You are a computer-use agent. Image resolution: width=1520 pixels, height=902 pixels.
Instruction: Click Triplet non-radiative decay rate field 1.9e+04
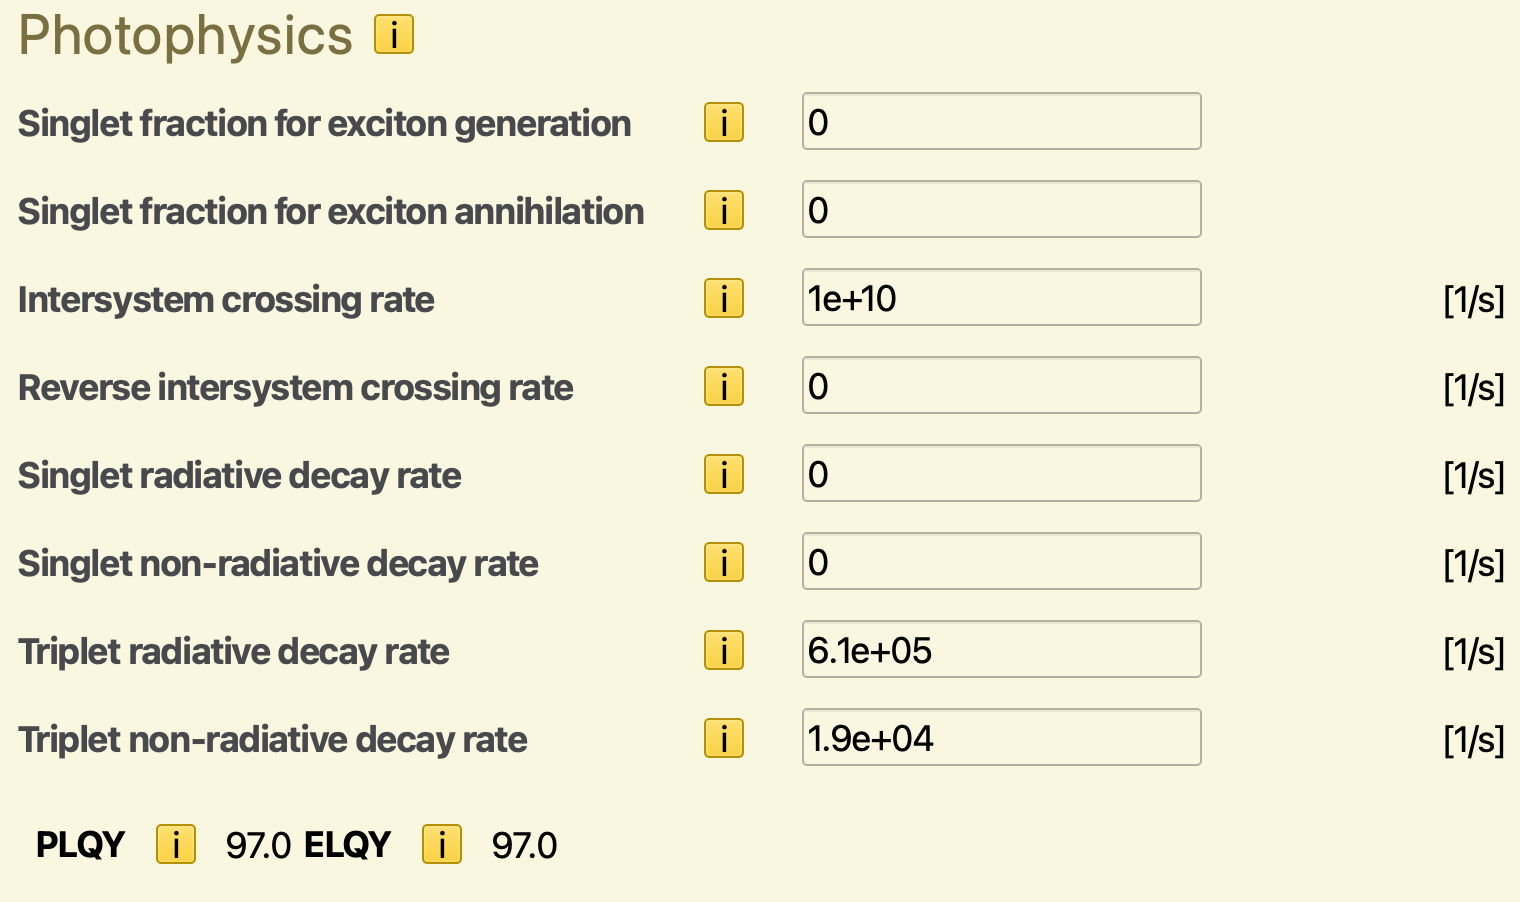point(1001,738)
